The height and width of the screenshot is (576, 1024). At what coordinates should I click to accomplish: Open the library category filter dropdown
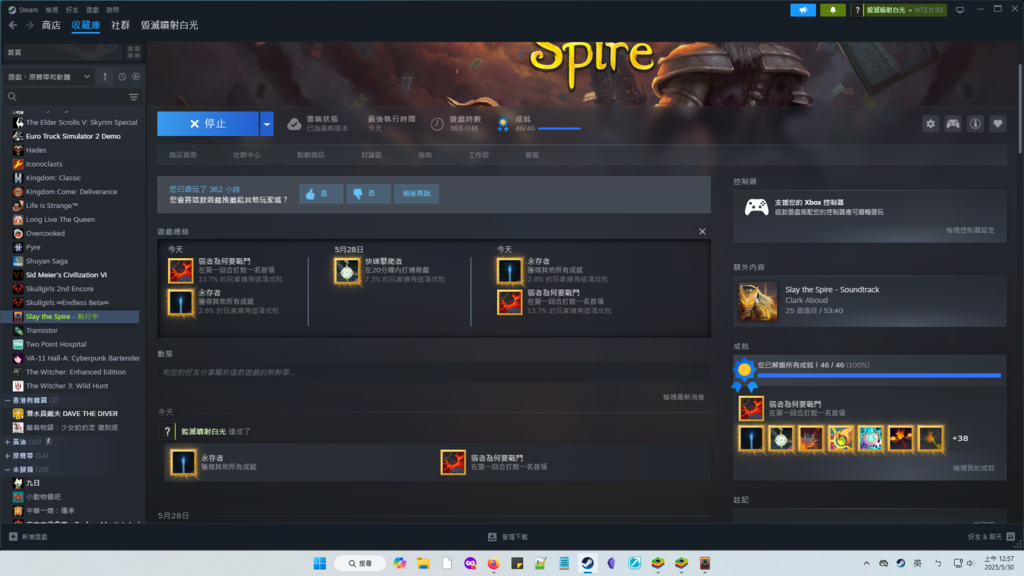tap(49, 76)
